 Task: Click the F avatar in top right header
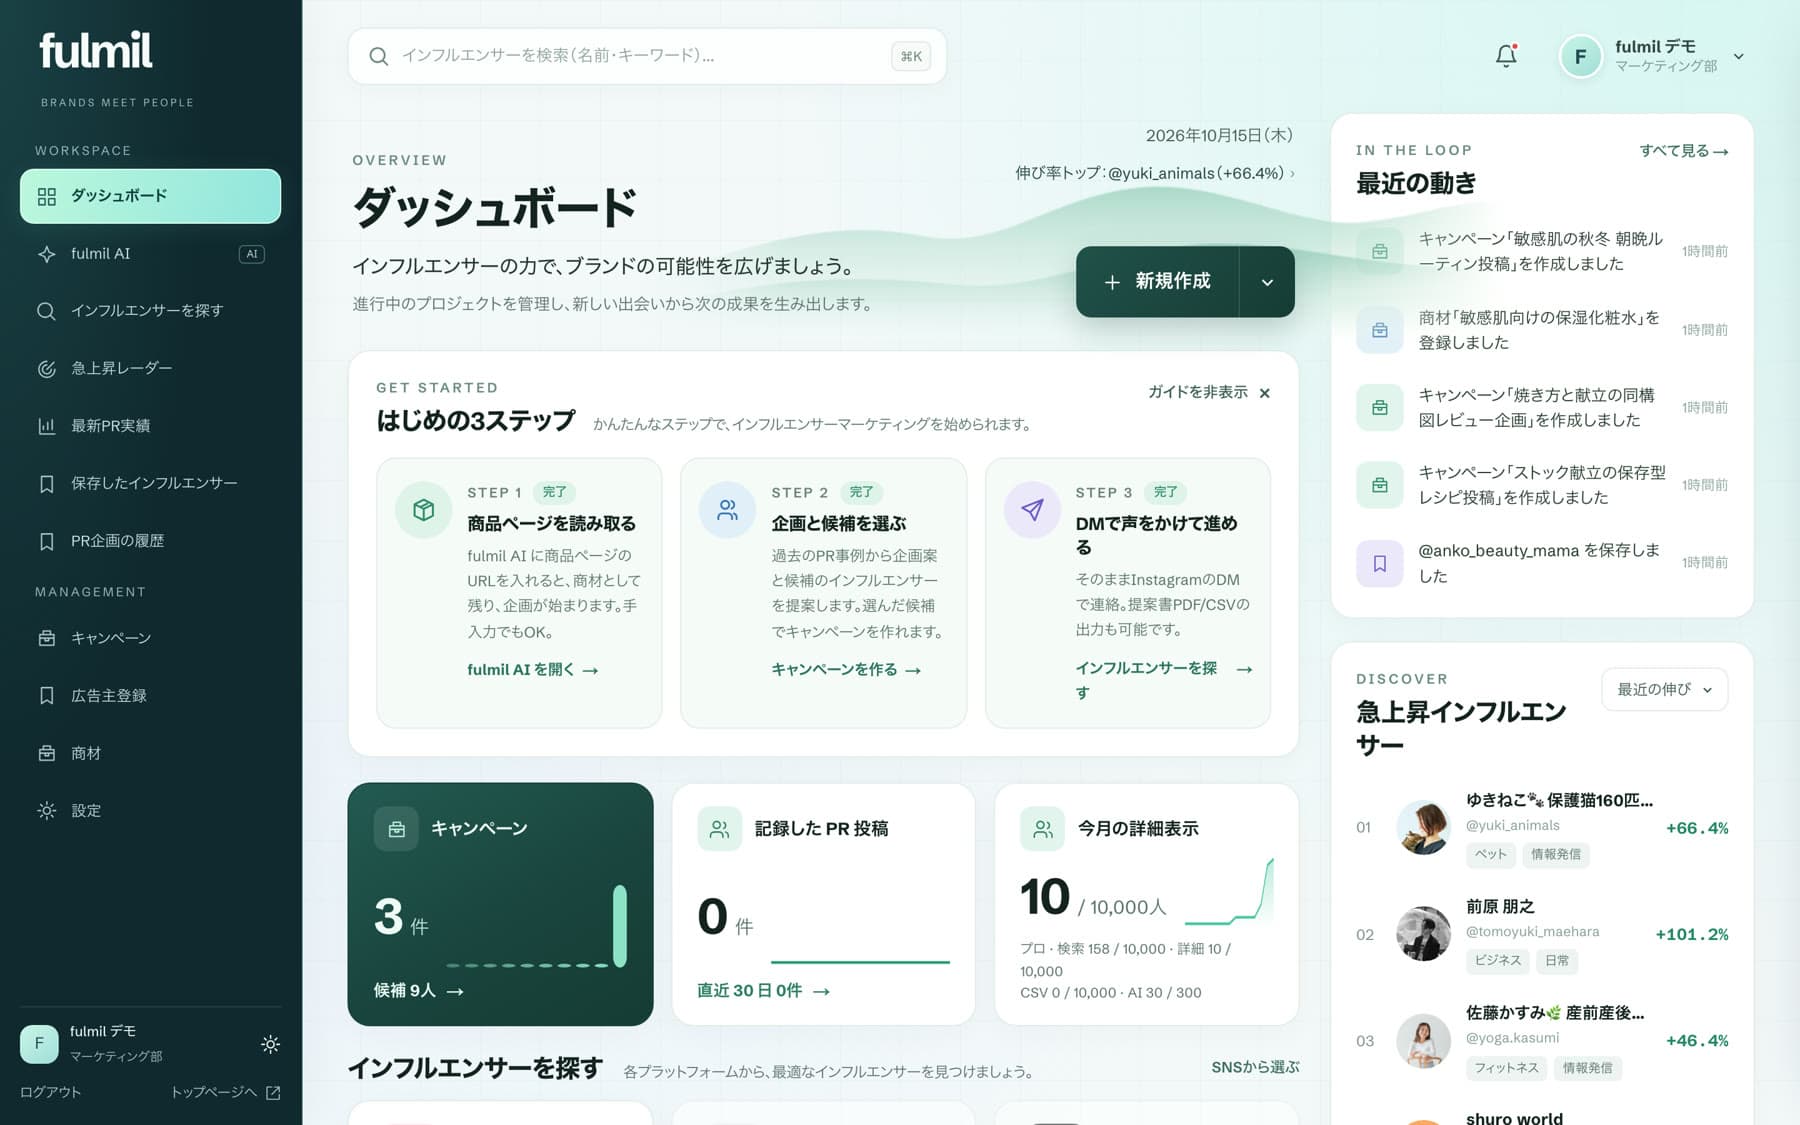coord(1580,56)
